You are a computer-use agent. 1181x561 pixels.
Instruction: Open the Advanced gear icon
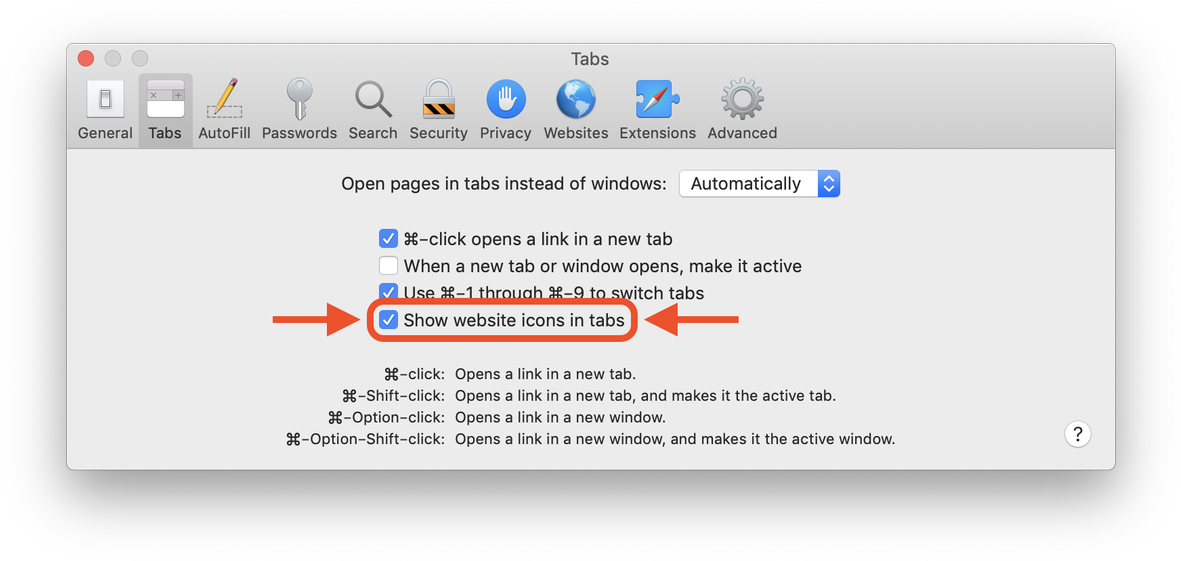742,99
